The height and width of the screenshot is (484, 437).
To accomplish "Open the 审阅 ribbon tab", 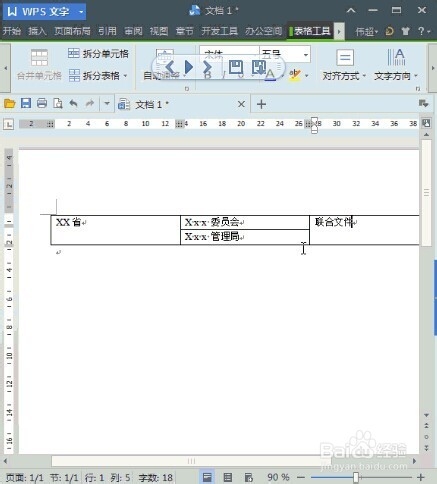I will point(133,31).
